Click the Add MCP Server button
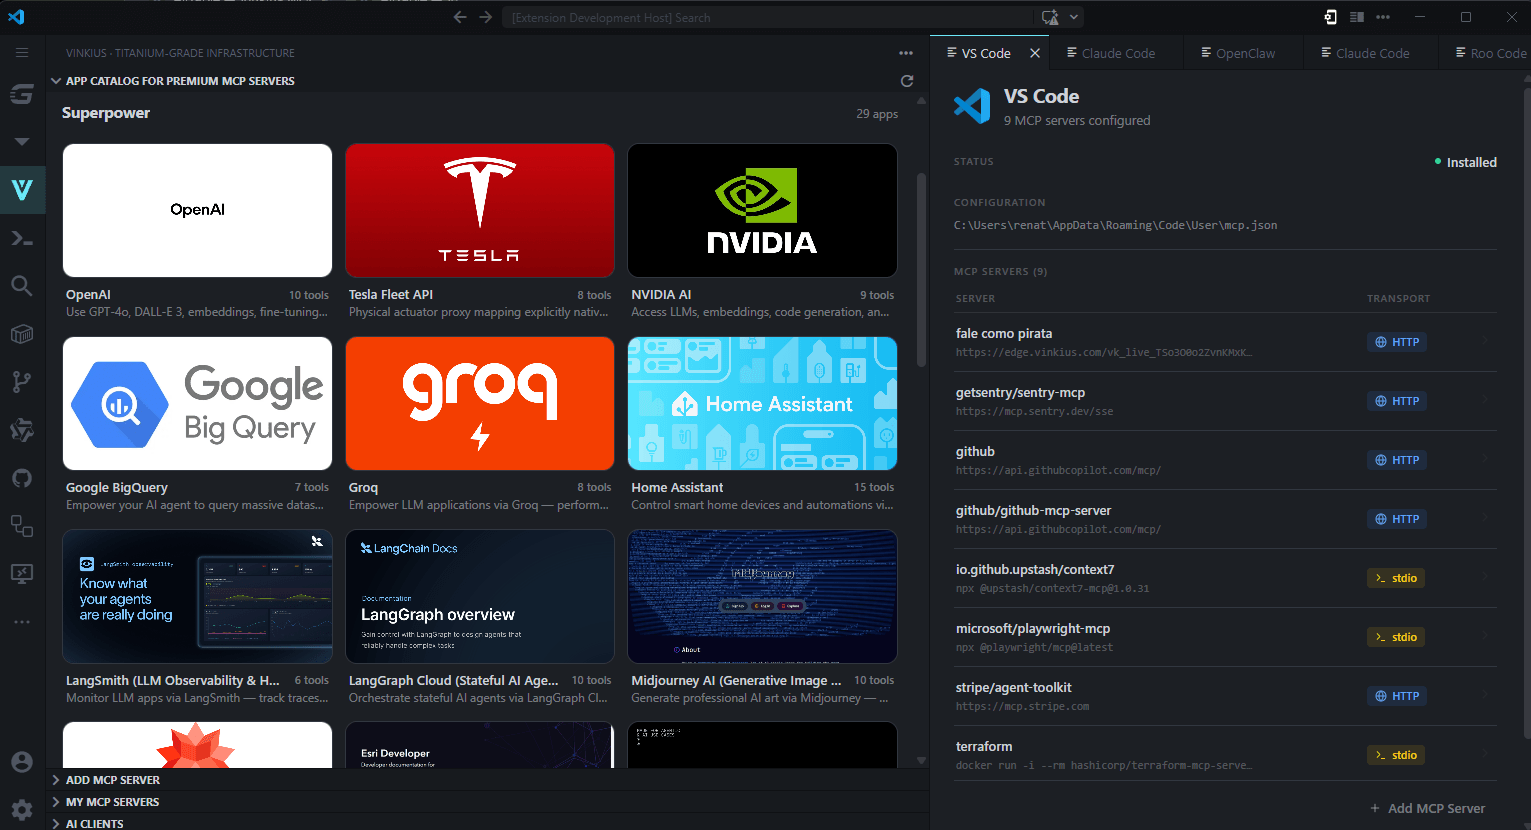This screenshot has width=1531, height=830. coord(1427,808)
